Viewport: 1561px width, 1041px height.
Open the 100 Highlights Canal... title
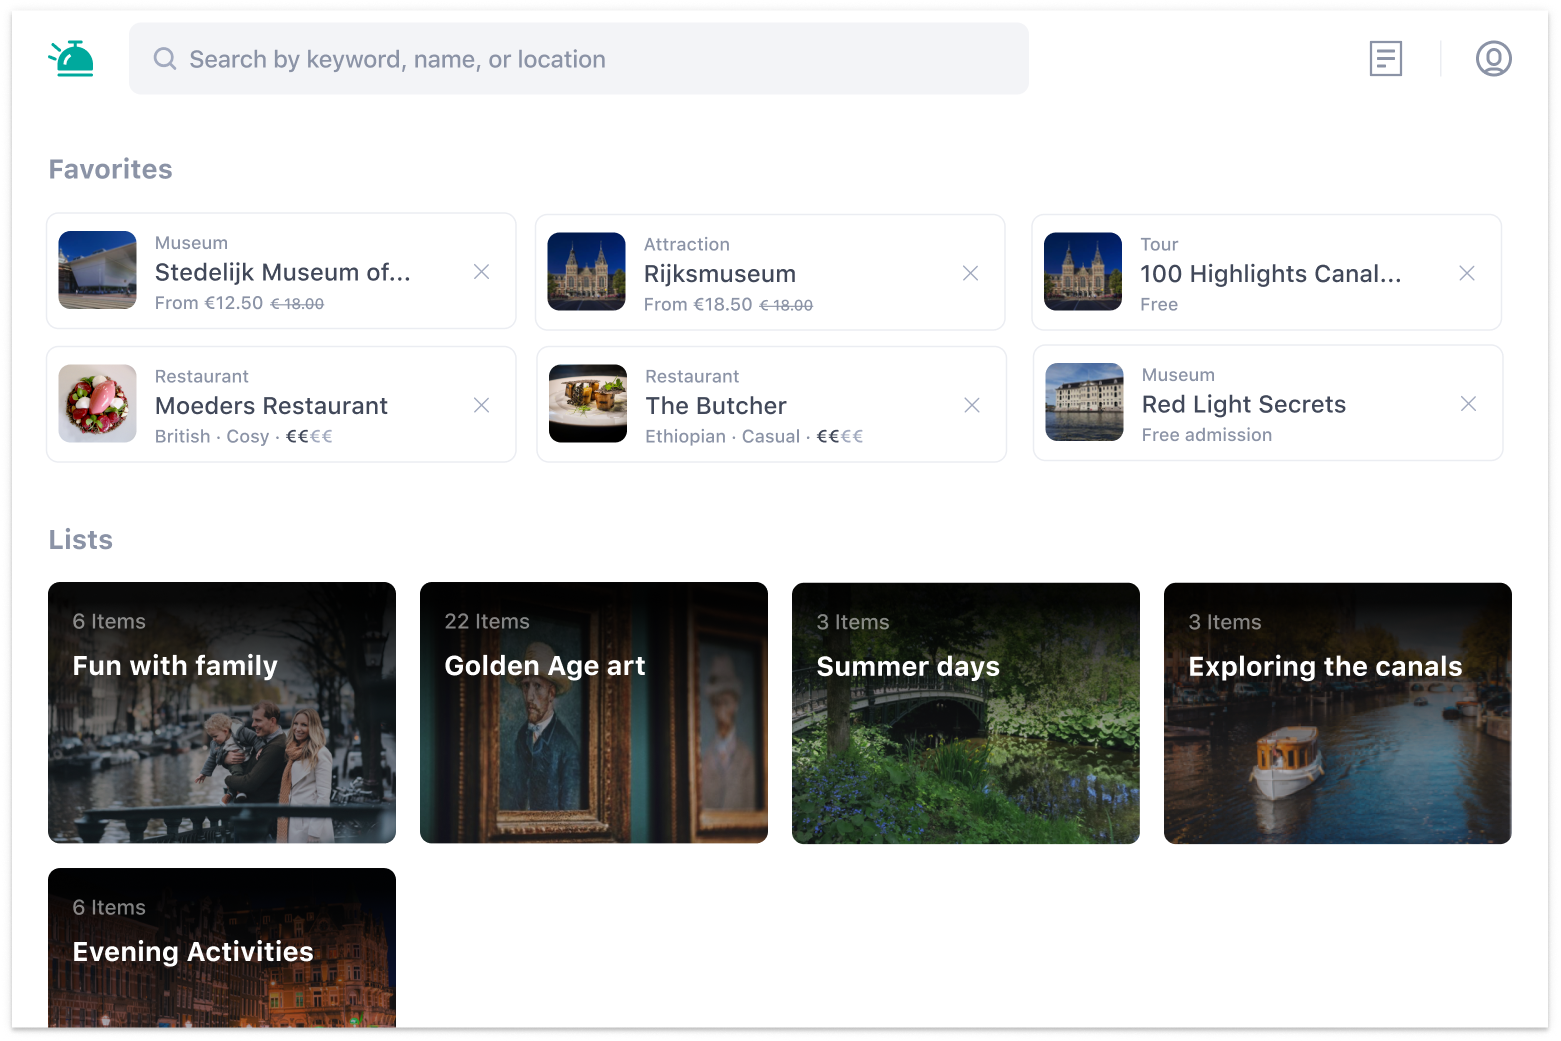tap(1271, 274)
